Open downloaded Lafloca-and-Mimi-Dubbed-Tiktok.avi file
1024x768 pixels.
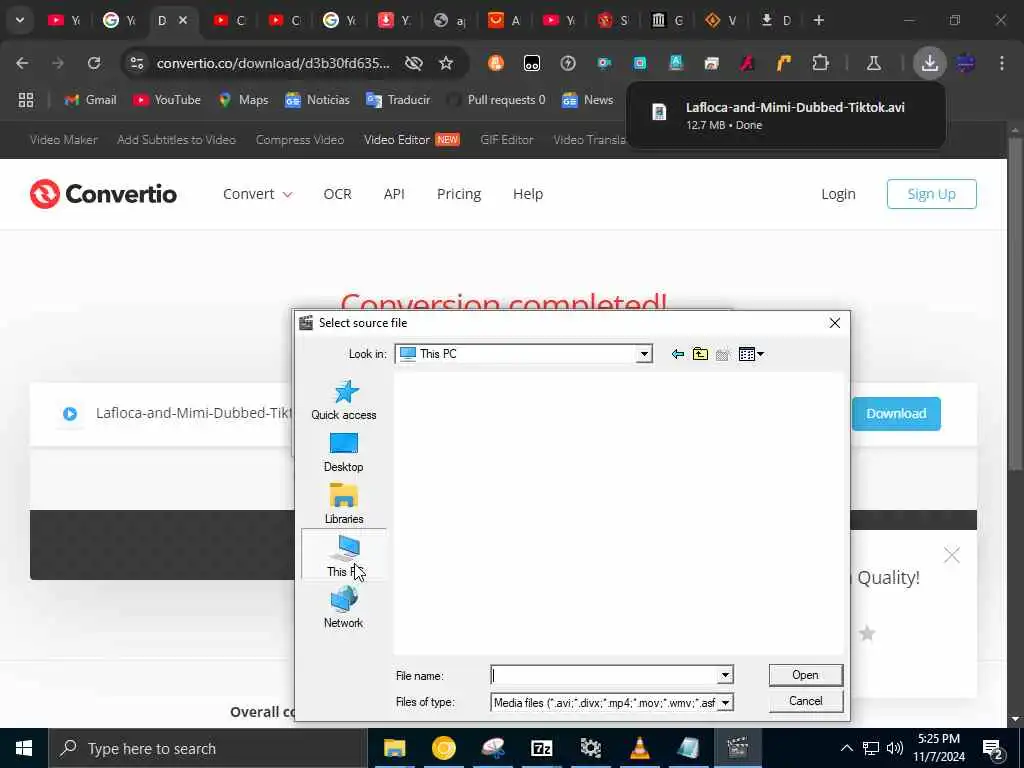(786, 115)
